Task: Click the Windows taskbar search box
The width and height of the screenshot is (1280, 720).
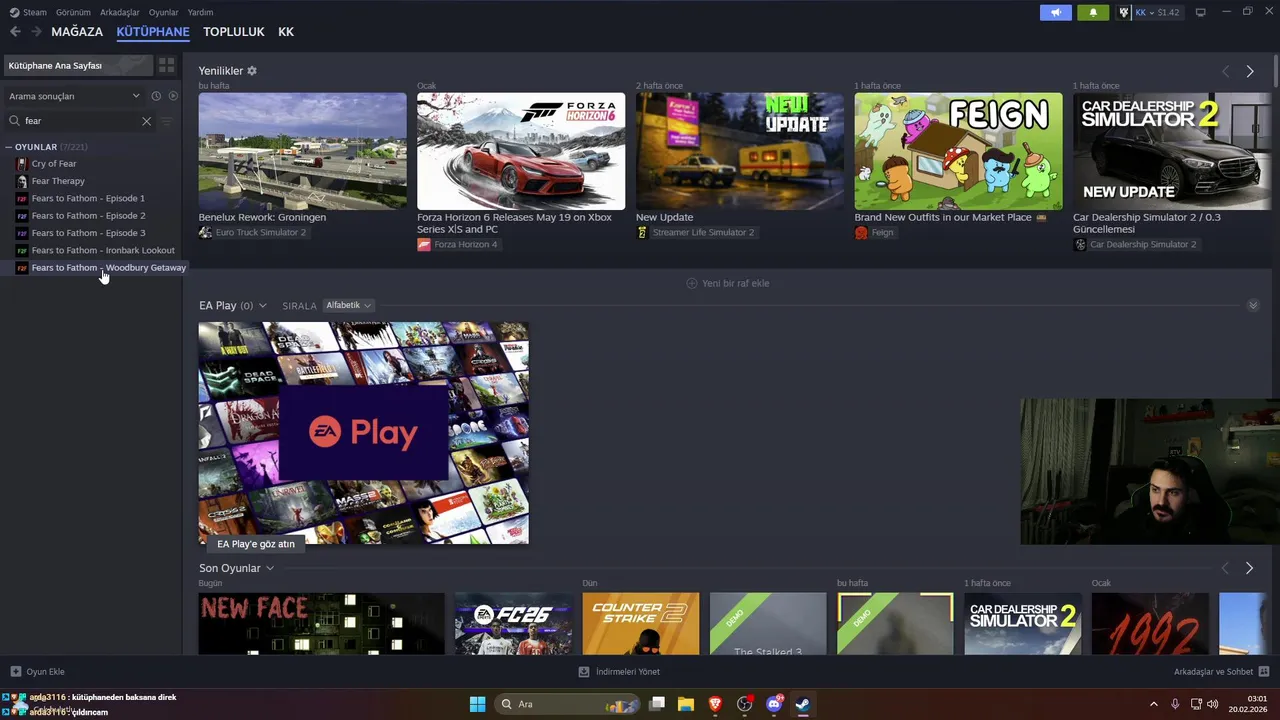Action: coord(568,704)
